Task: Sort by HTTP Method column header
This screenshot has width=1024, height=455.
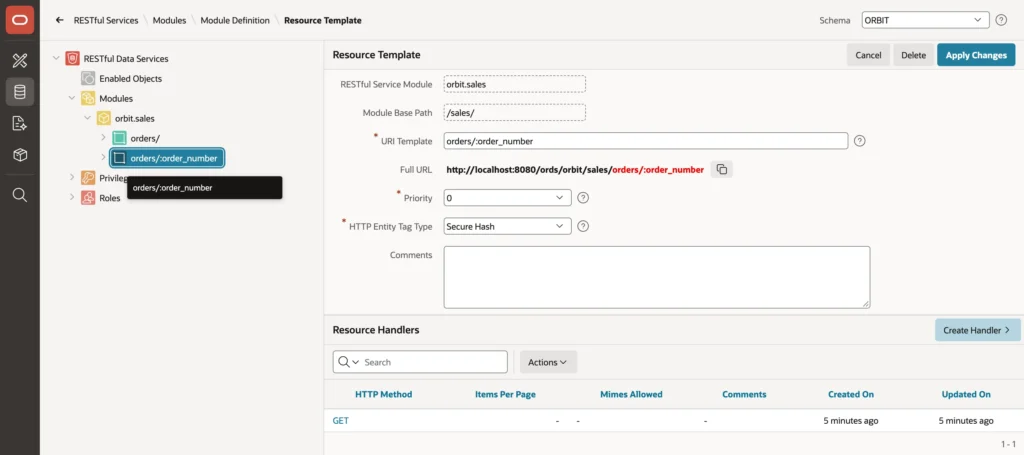Action: point(383,394)
